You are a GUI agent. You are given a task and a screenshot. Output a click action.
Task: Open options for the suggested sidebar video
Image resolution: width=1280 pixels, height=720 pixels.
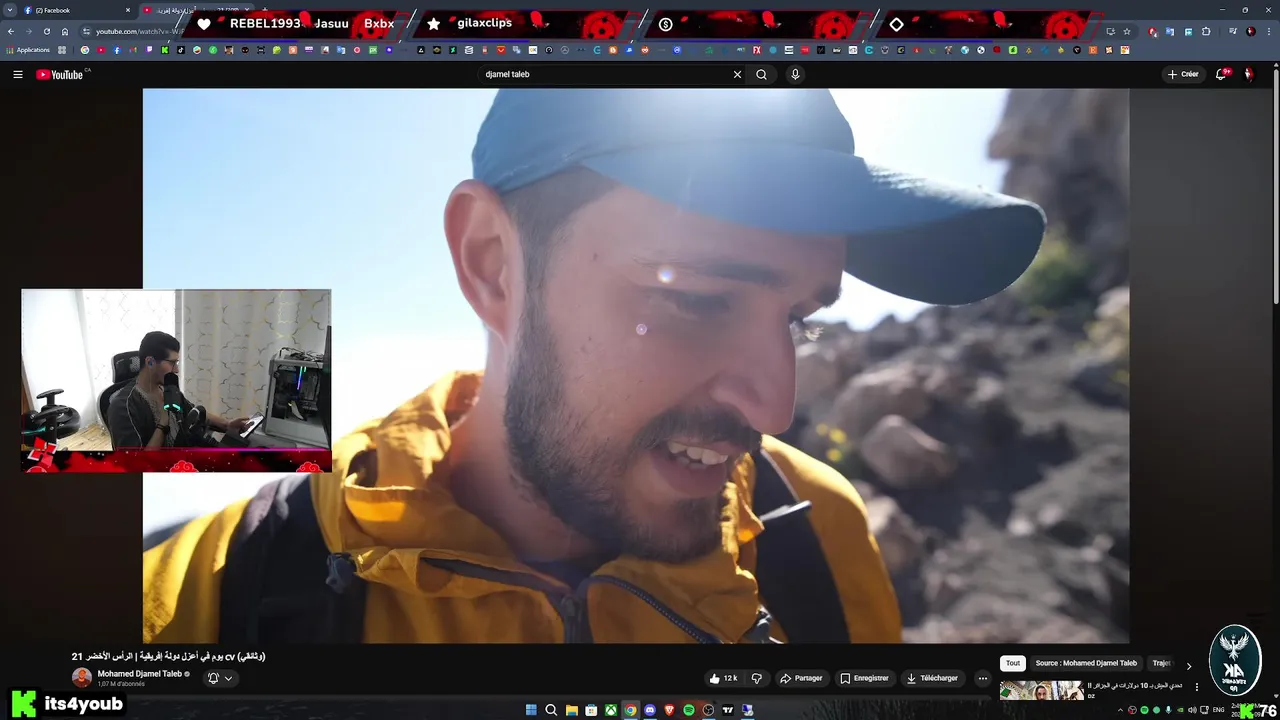pos(1196,687)
